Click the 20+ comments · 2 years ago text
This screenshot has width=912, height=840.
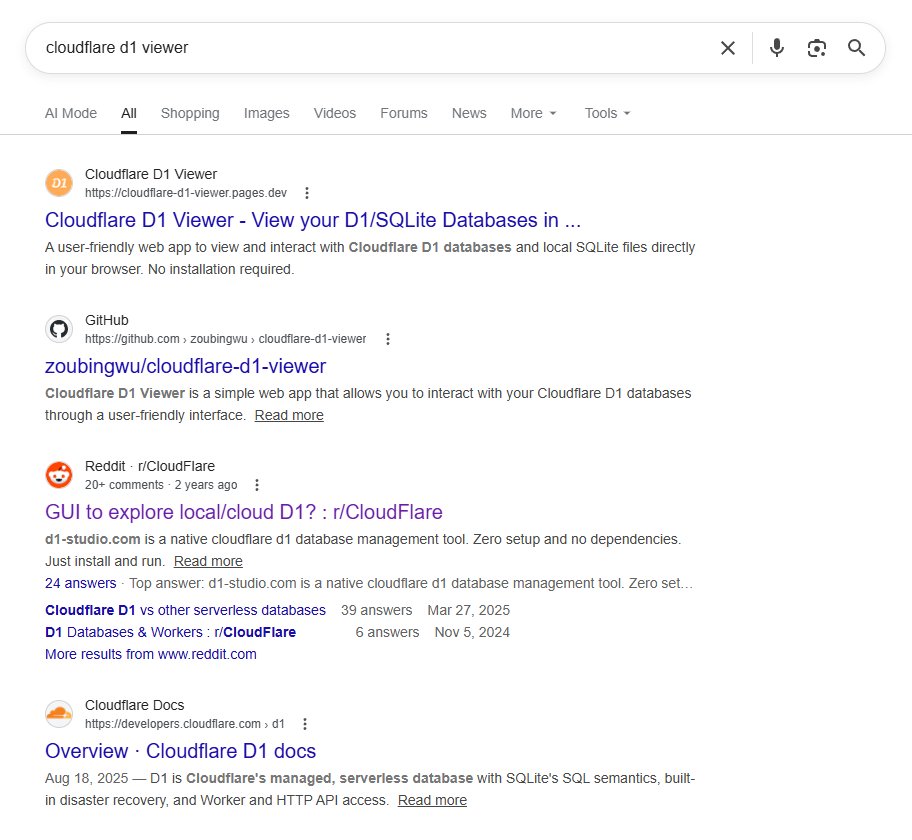[161, 485]
